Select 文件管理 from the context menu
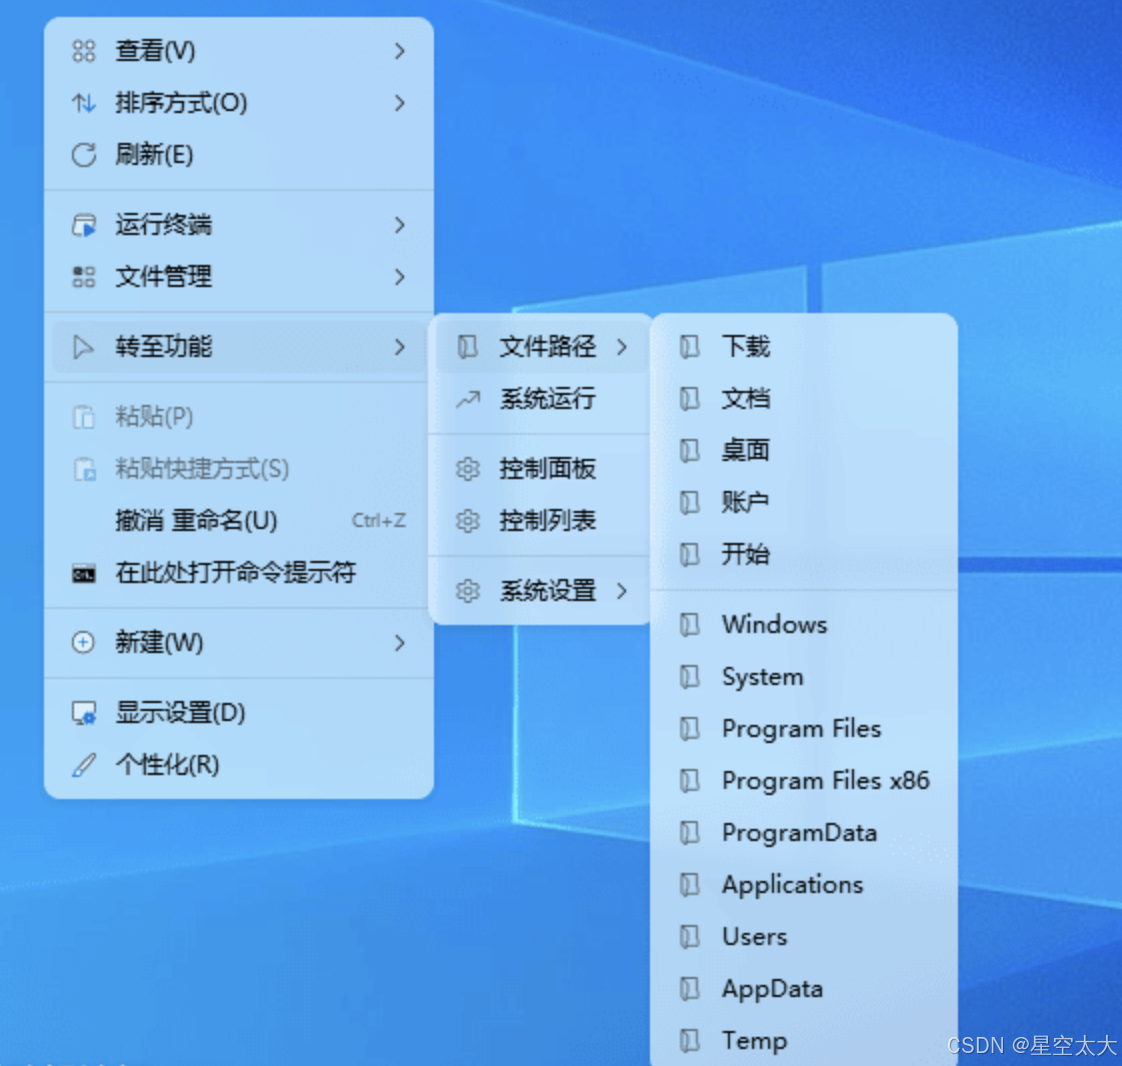The height and width of the screenshot is (1066, 1122). coord(165,277)
